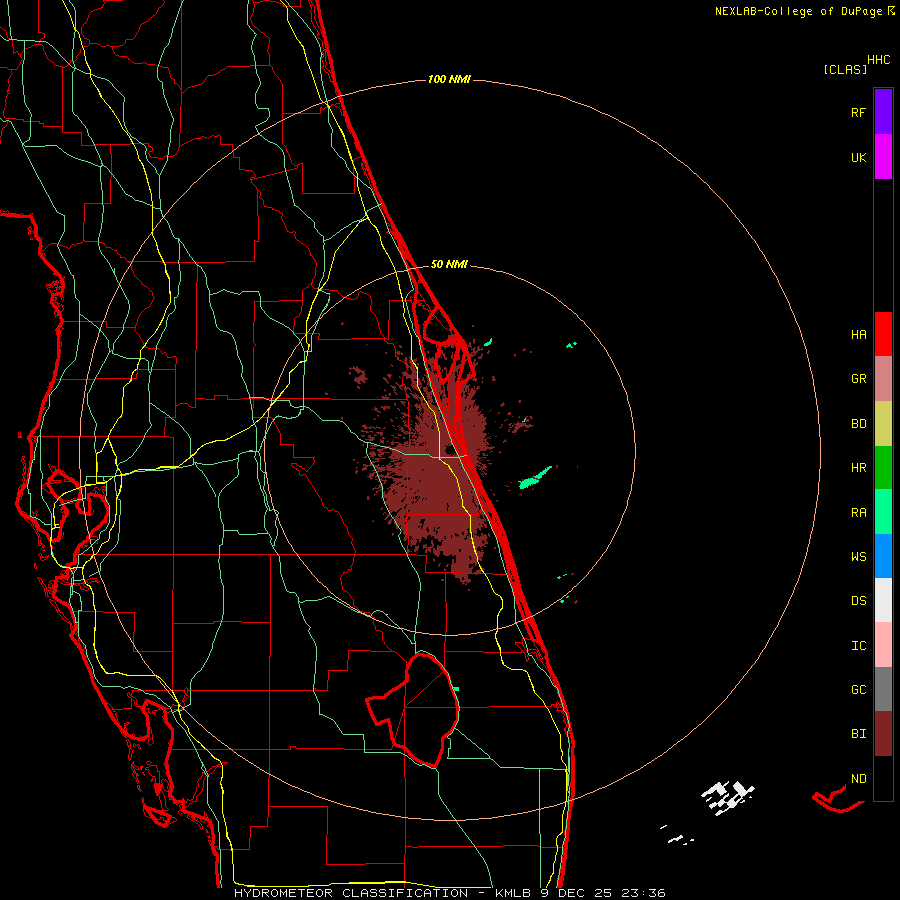Image resolution: width=900 pixels, height=900 pixels.
Task: Click the [CLAS] units label
Action: click(x=845, y=69)
